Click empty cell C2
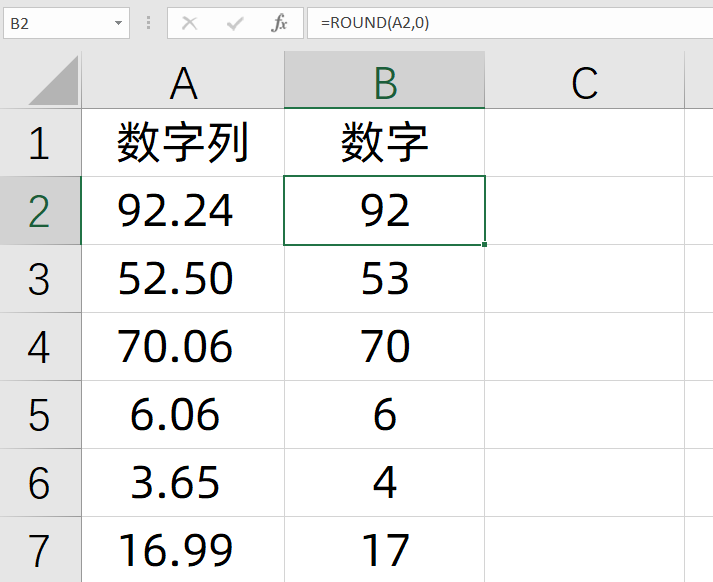713x582 pixels. (585, 211)
